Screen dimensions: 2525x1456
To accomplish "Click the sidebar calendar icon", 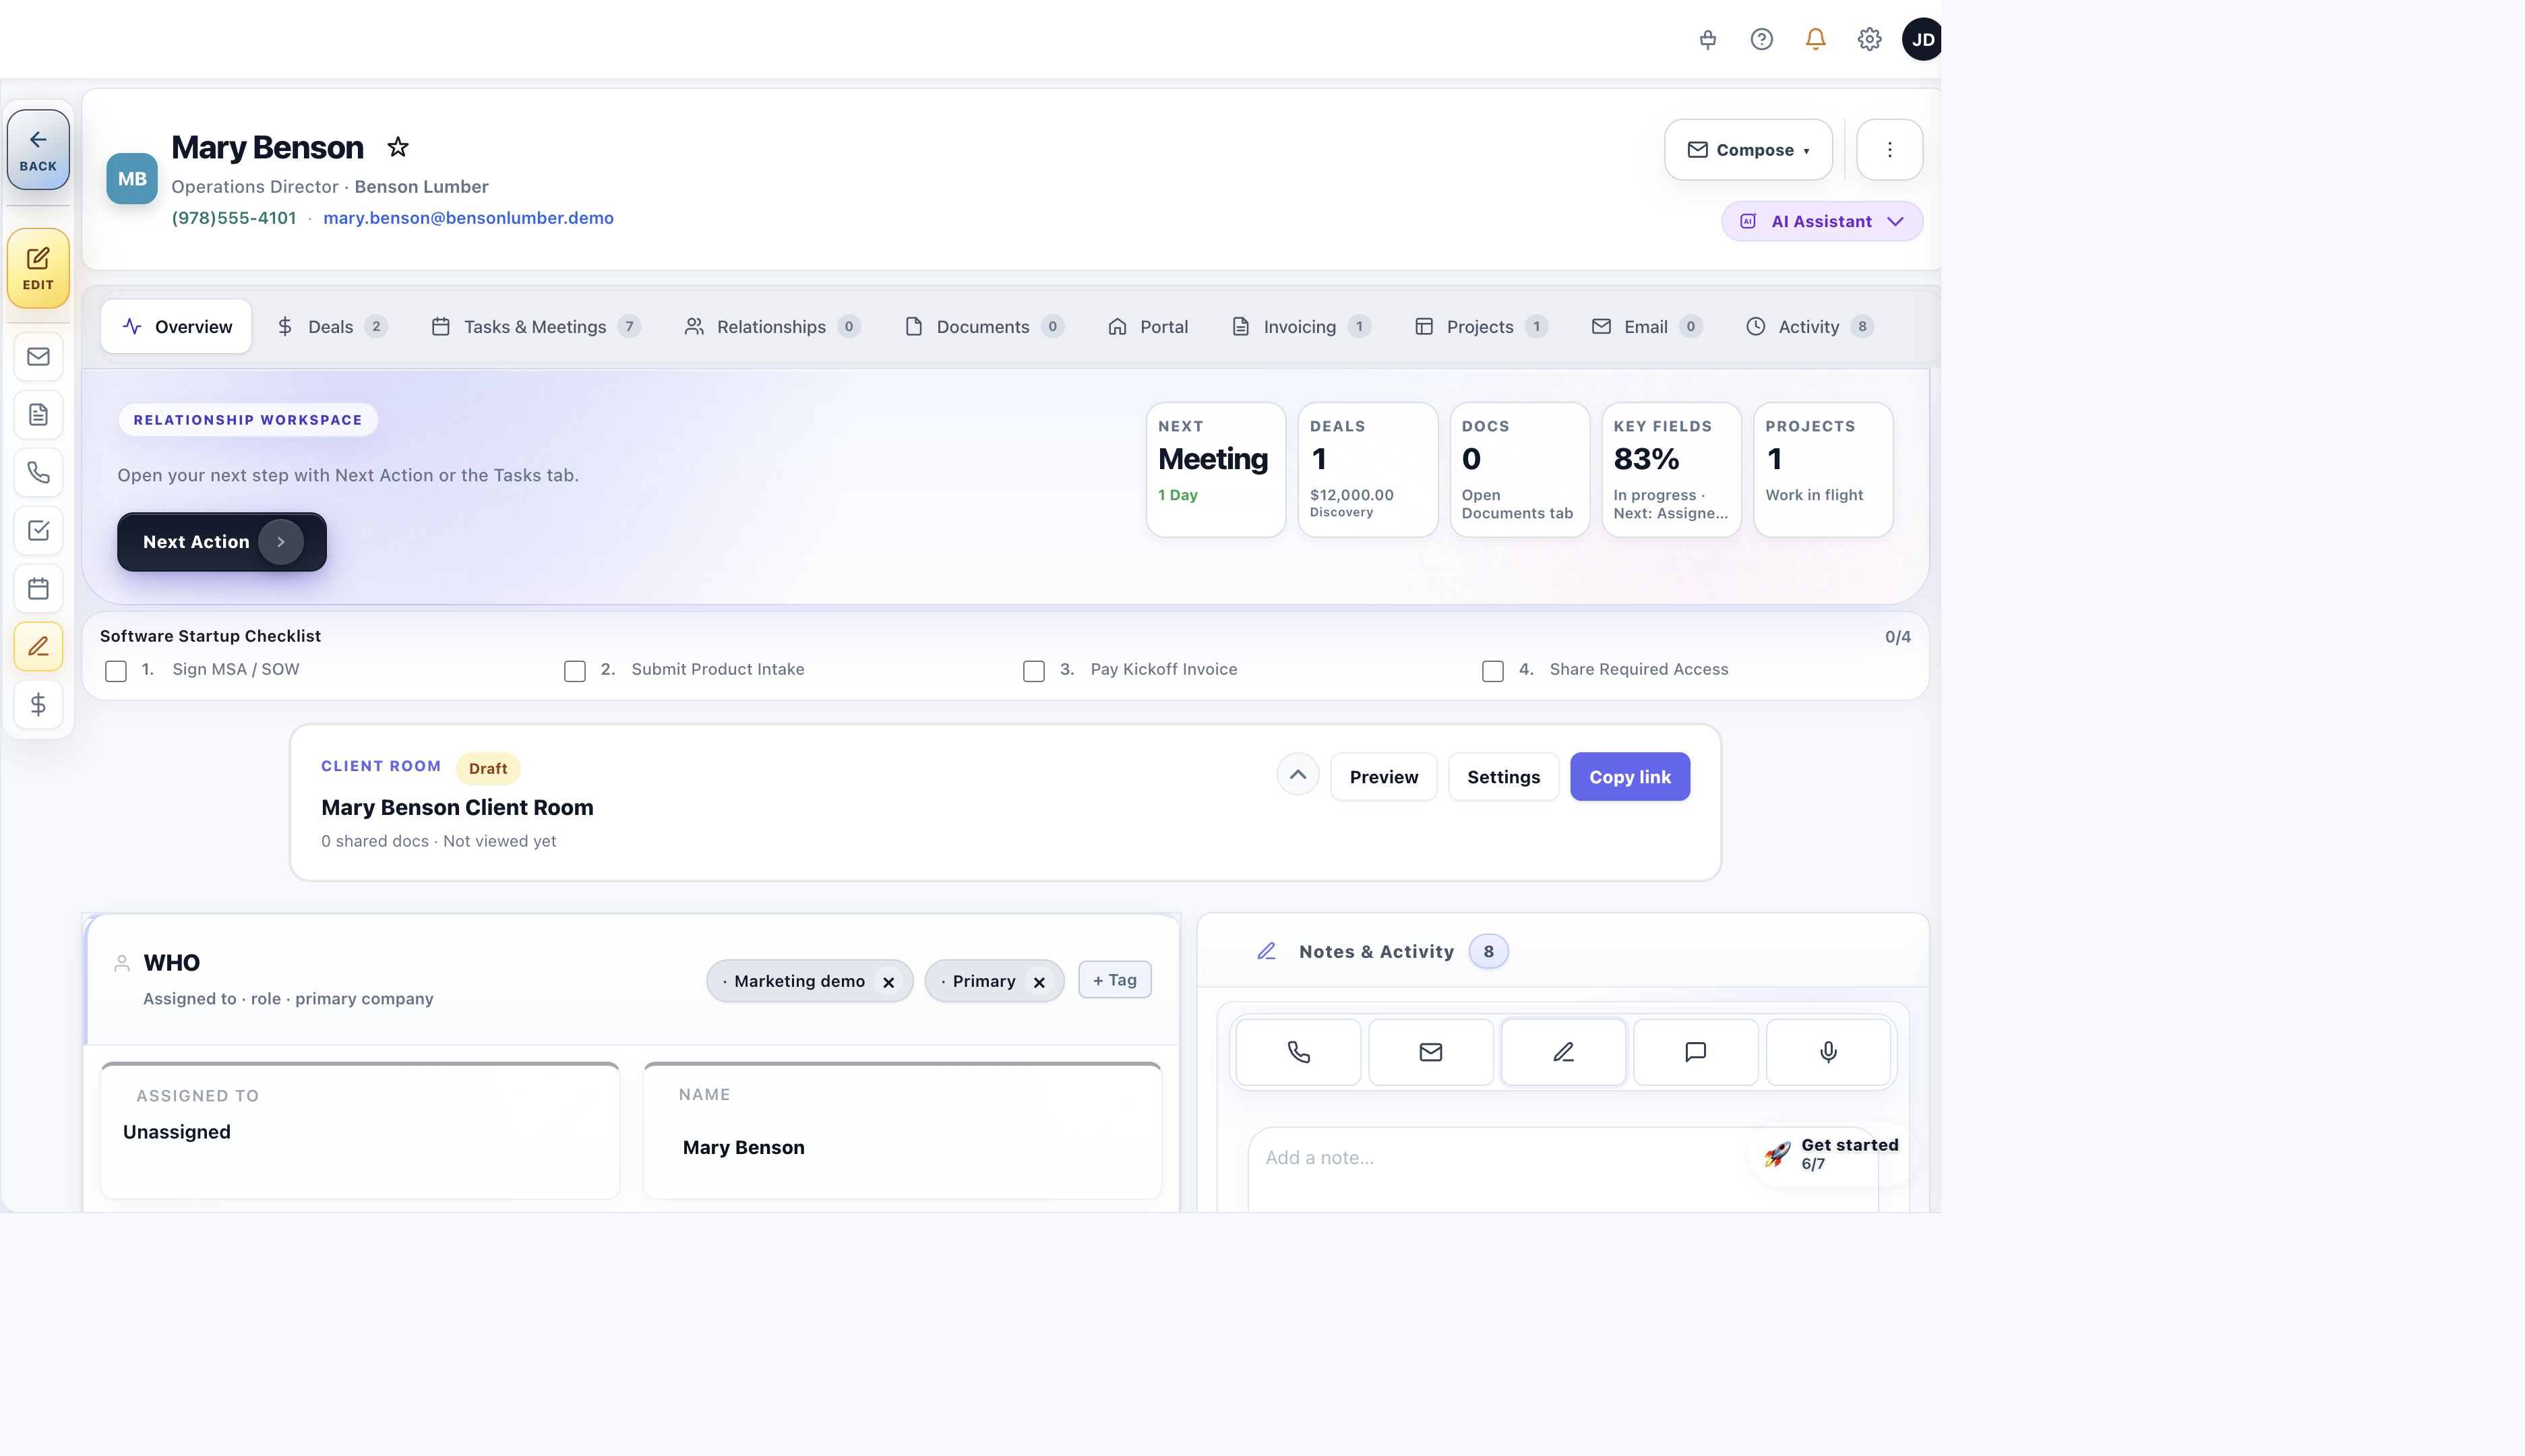I will (38, 589).
